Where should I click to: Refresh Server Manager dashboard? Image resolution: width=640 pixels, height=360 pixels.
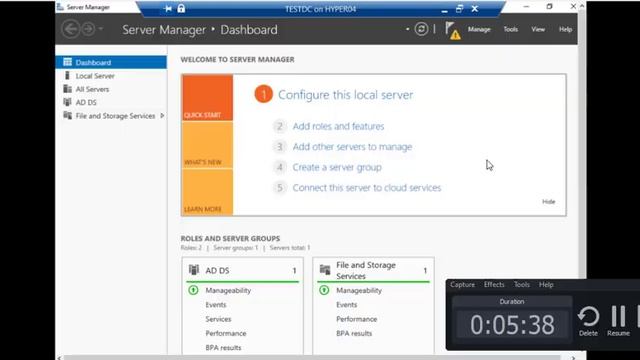tap(421, 29)
